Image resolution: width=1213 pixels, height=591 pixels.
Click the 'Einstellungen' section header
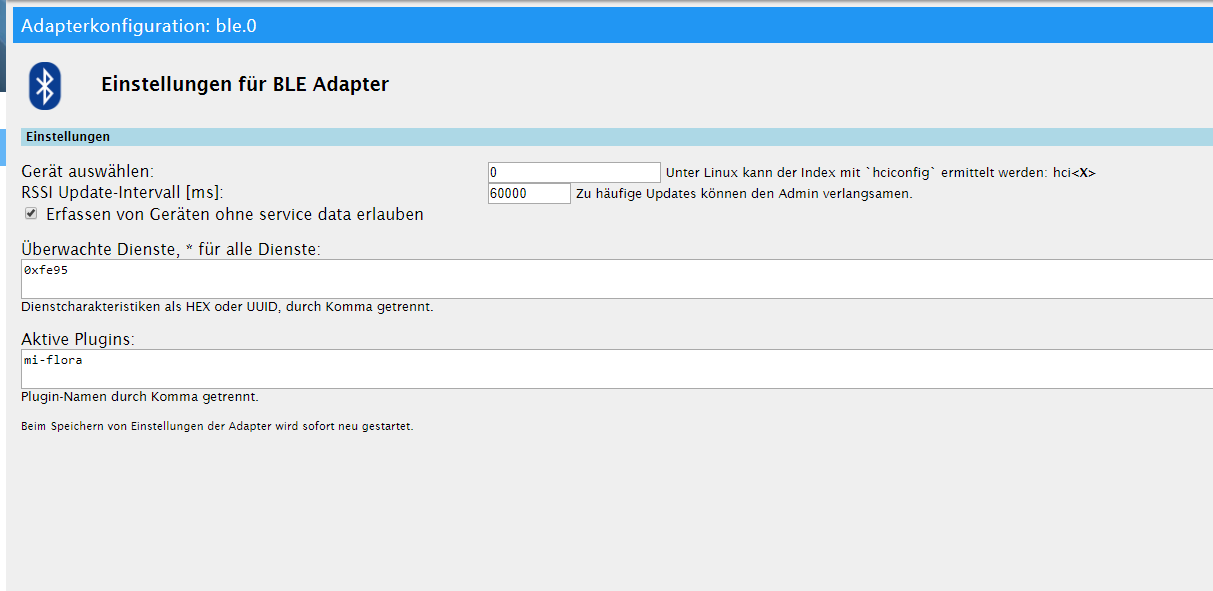coord(617,137)
